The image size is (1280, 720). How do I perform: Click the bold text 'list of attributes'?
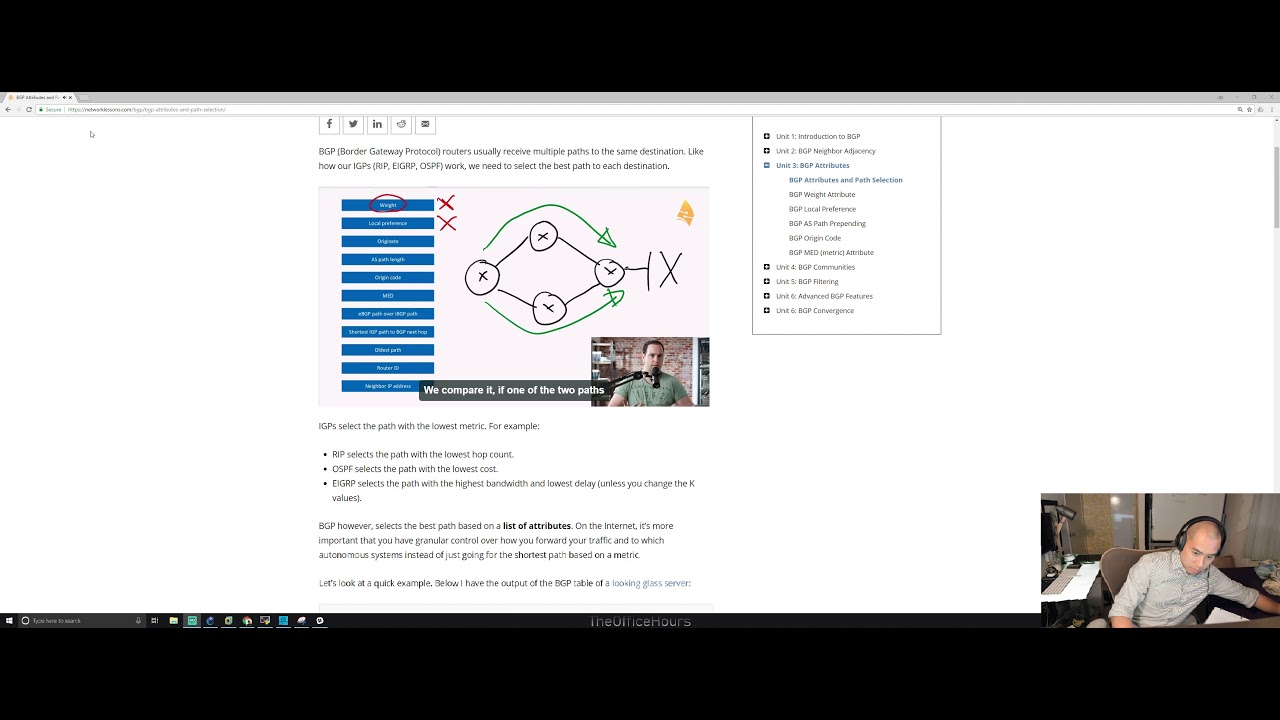pyautogui.click(x=537, y=526)
